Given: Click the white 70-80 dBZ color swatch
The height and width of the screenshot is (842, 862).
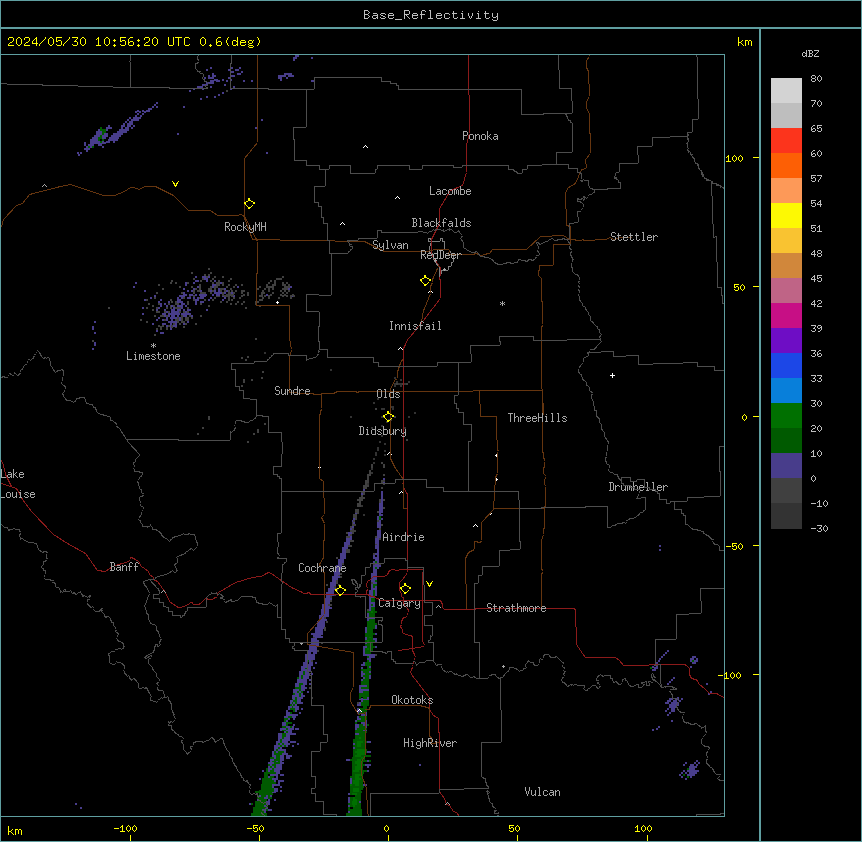Looking at the screenshot, I should click(786, 90).
